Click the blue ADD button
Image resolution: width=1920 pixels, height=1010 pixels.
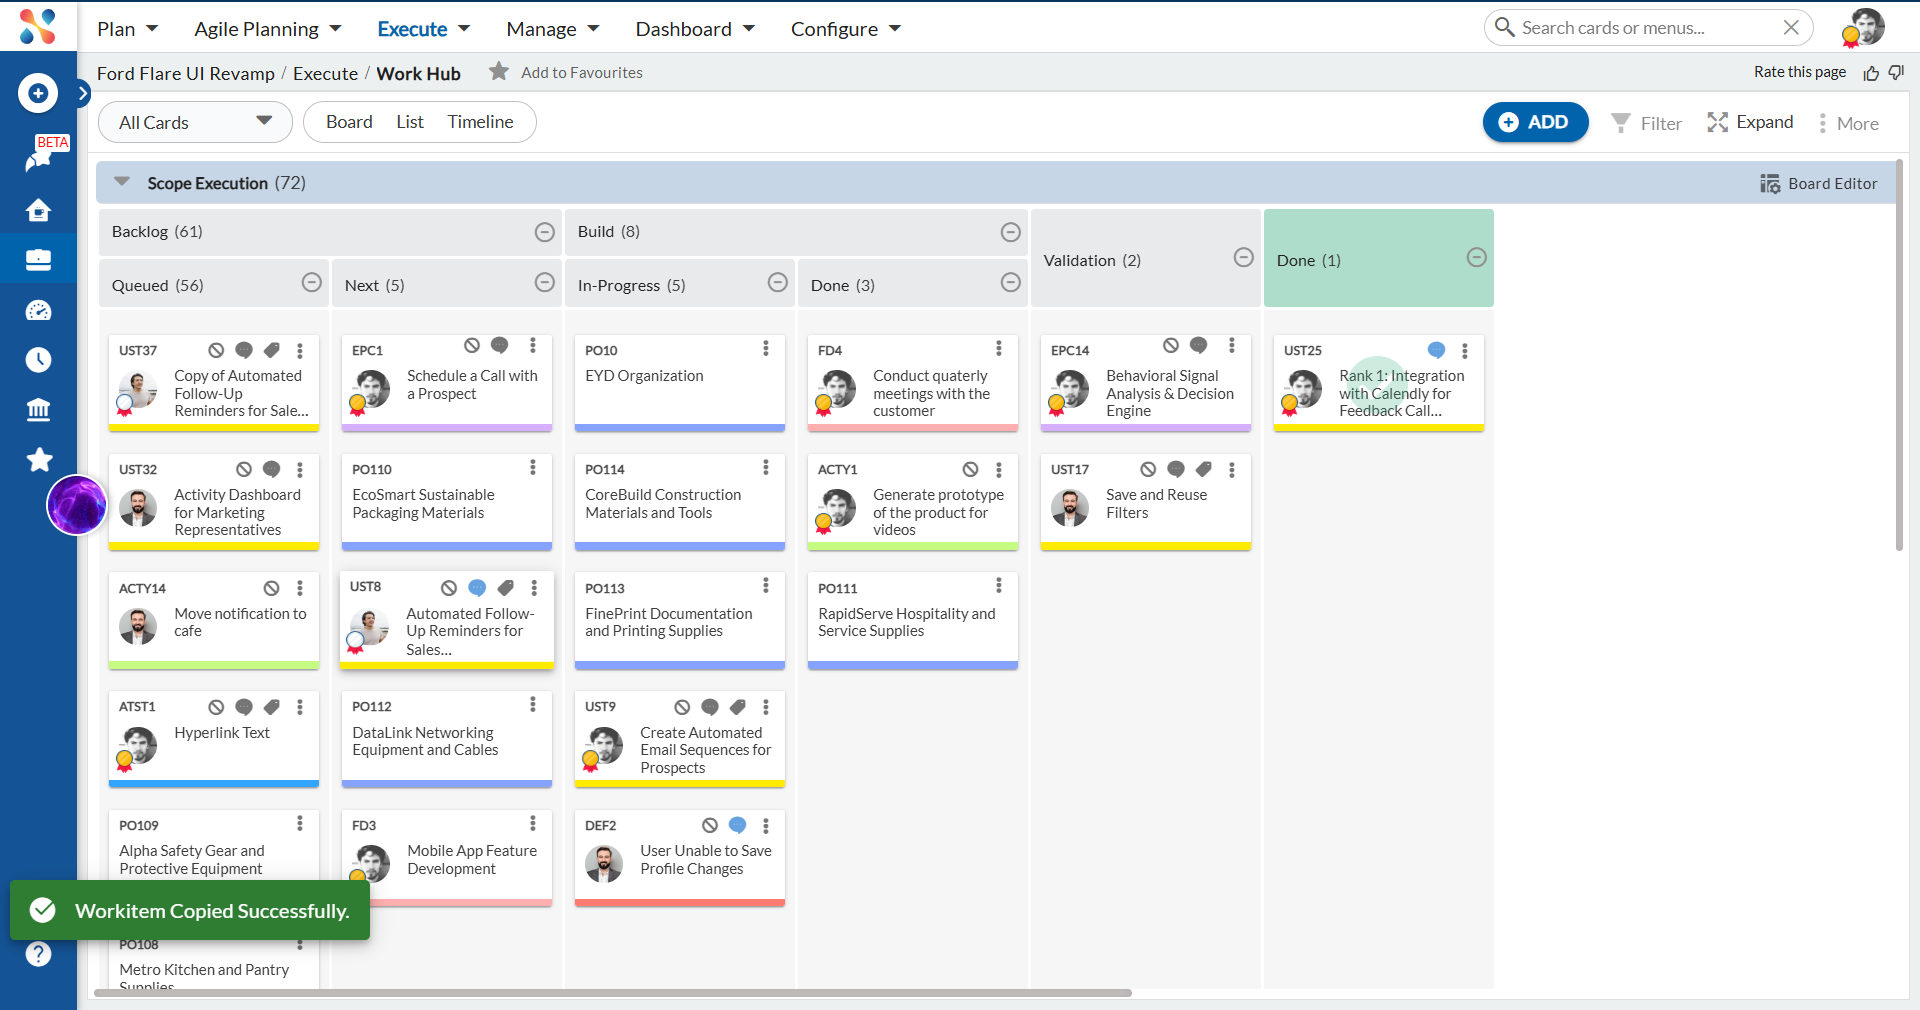1535,122
